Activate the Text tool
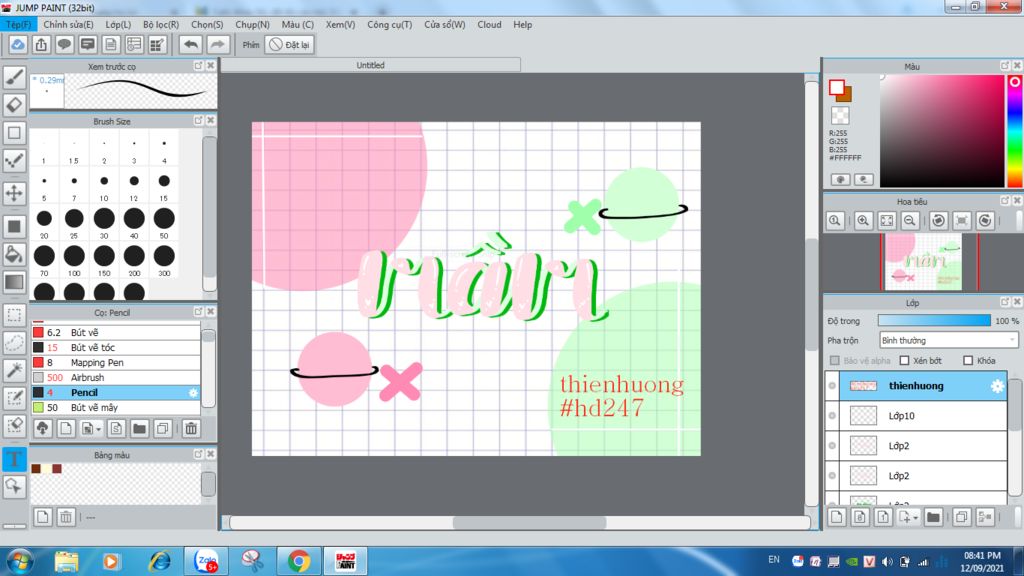1024x576 pixels. pyautogui.click(x=14, y=458)
